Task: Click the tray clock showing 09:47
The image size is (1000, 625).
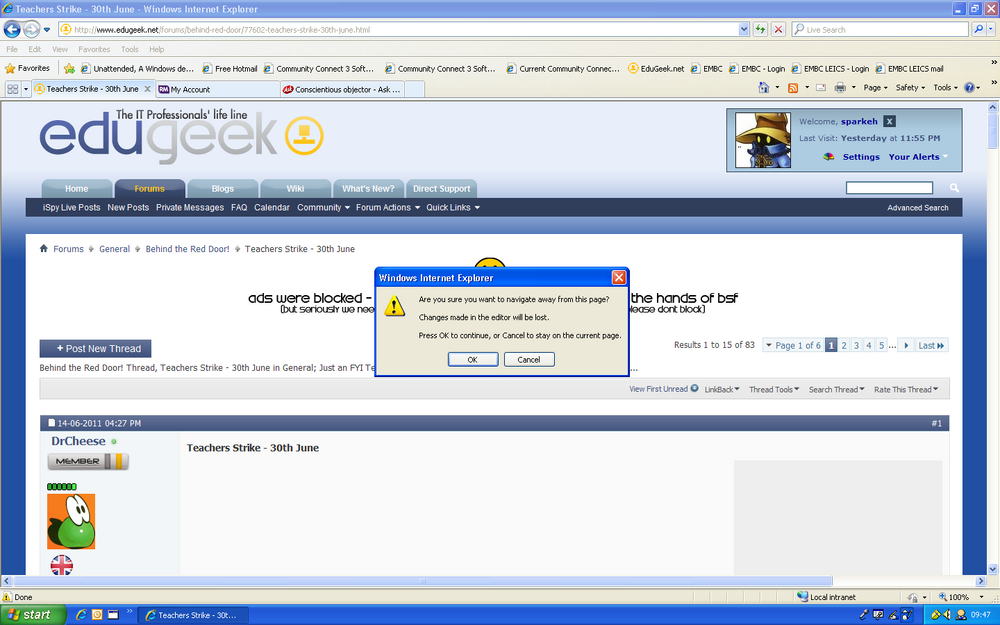Action: (x=981, y=615)
